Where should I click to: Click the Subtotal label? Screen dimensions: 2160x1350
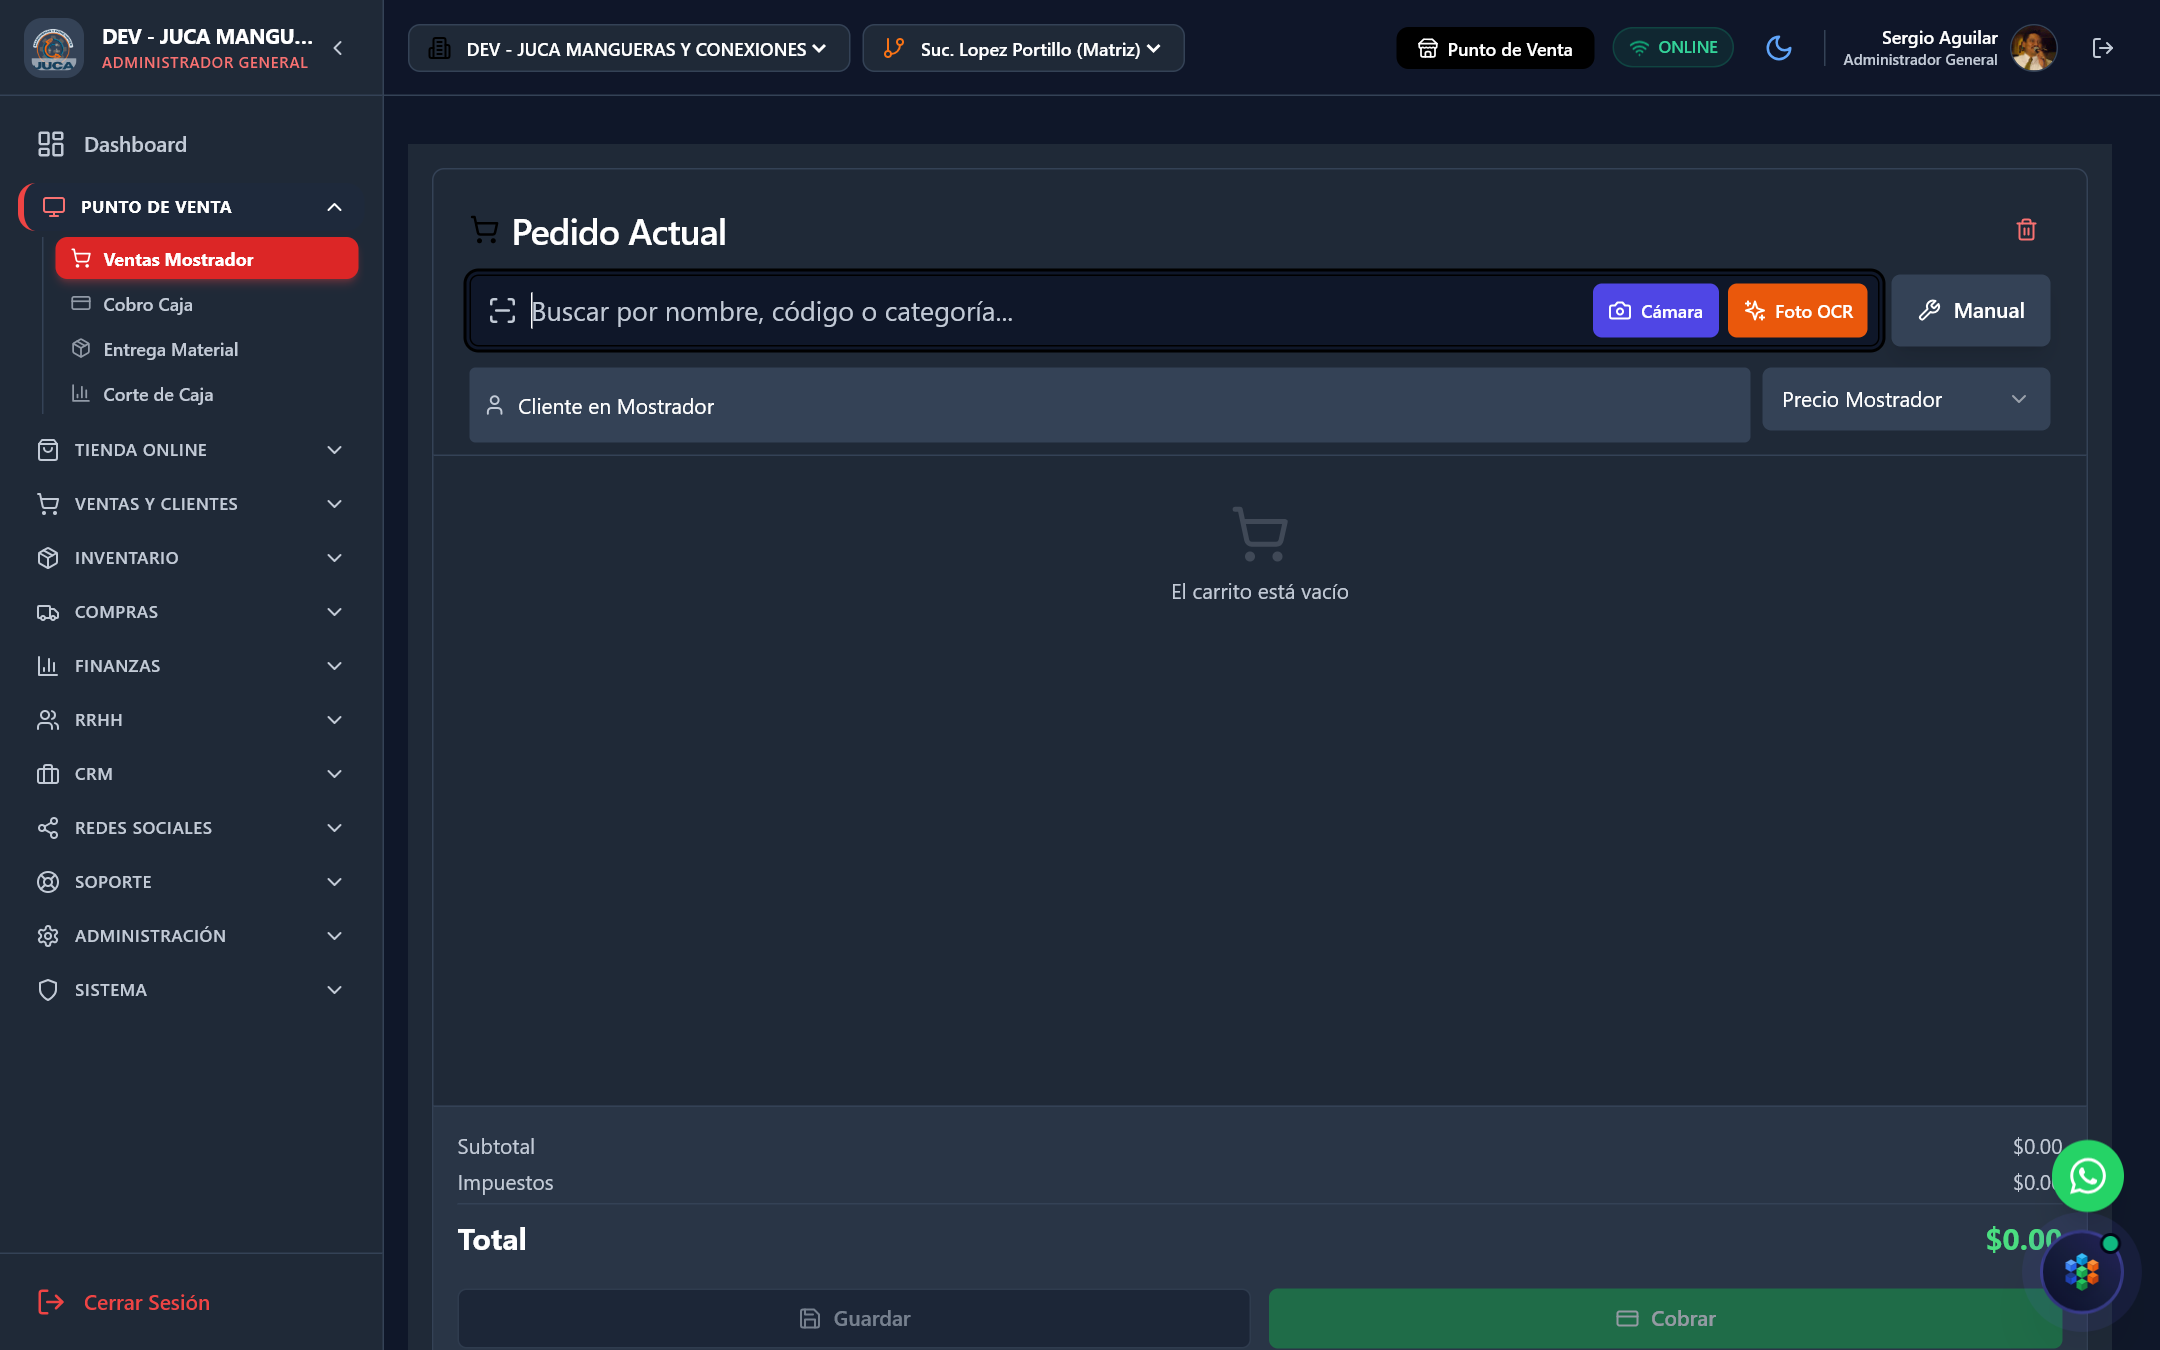coord(496,1146)
